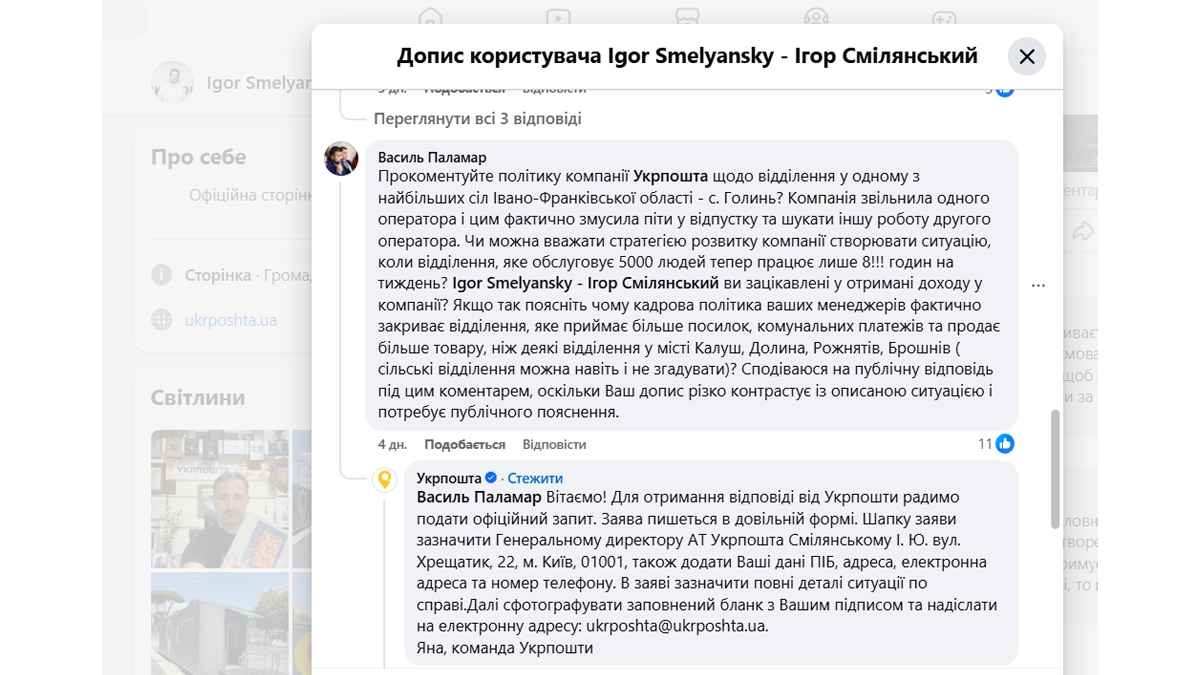The image size is (1200, 675).
Task: Follow Укрпошта by clicking Стежити
Action: tap(535, 478)
